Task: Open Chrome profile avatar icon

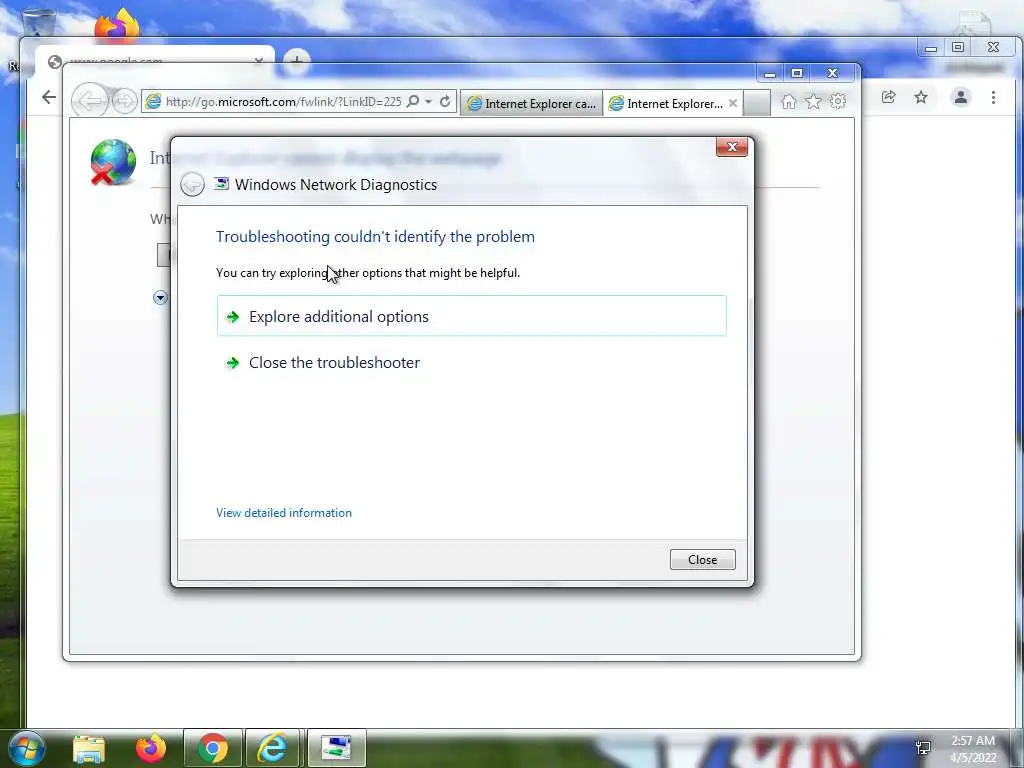Action: point(961,97)
